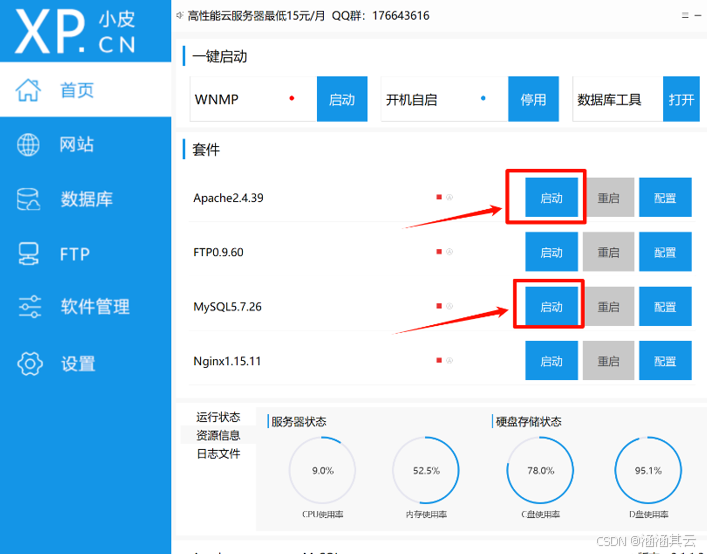707x554 pixels.
Task: Restart Nginx1.15.11 service
Action: (608, 361)
